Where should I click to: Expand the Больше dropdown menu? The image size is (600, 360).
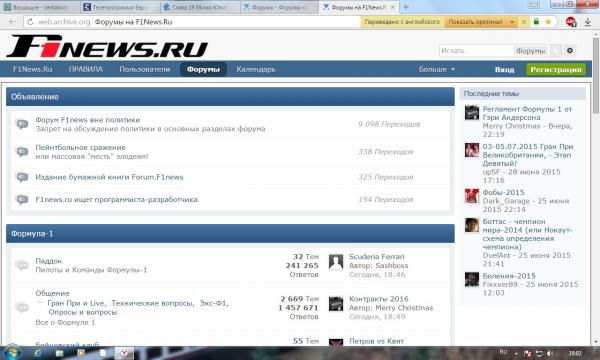click(437, 69)
